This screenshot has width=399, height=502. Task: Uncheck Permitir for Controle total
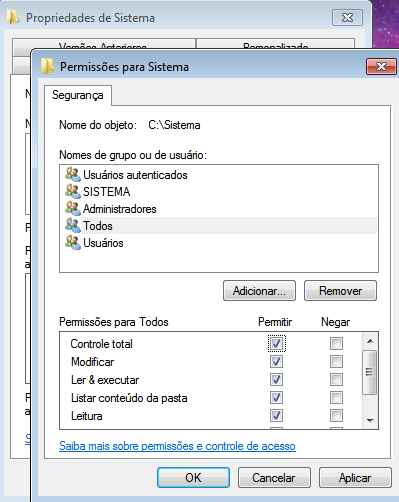coord(276,343)
